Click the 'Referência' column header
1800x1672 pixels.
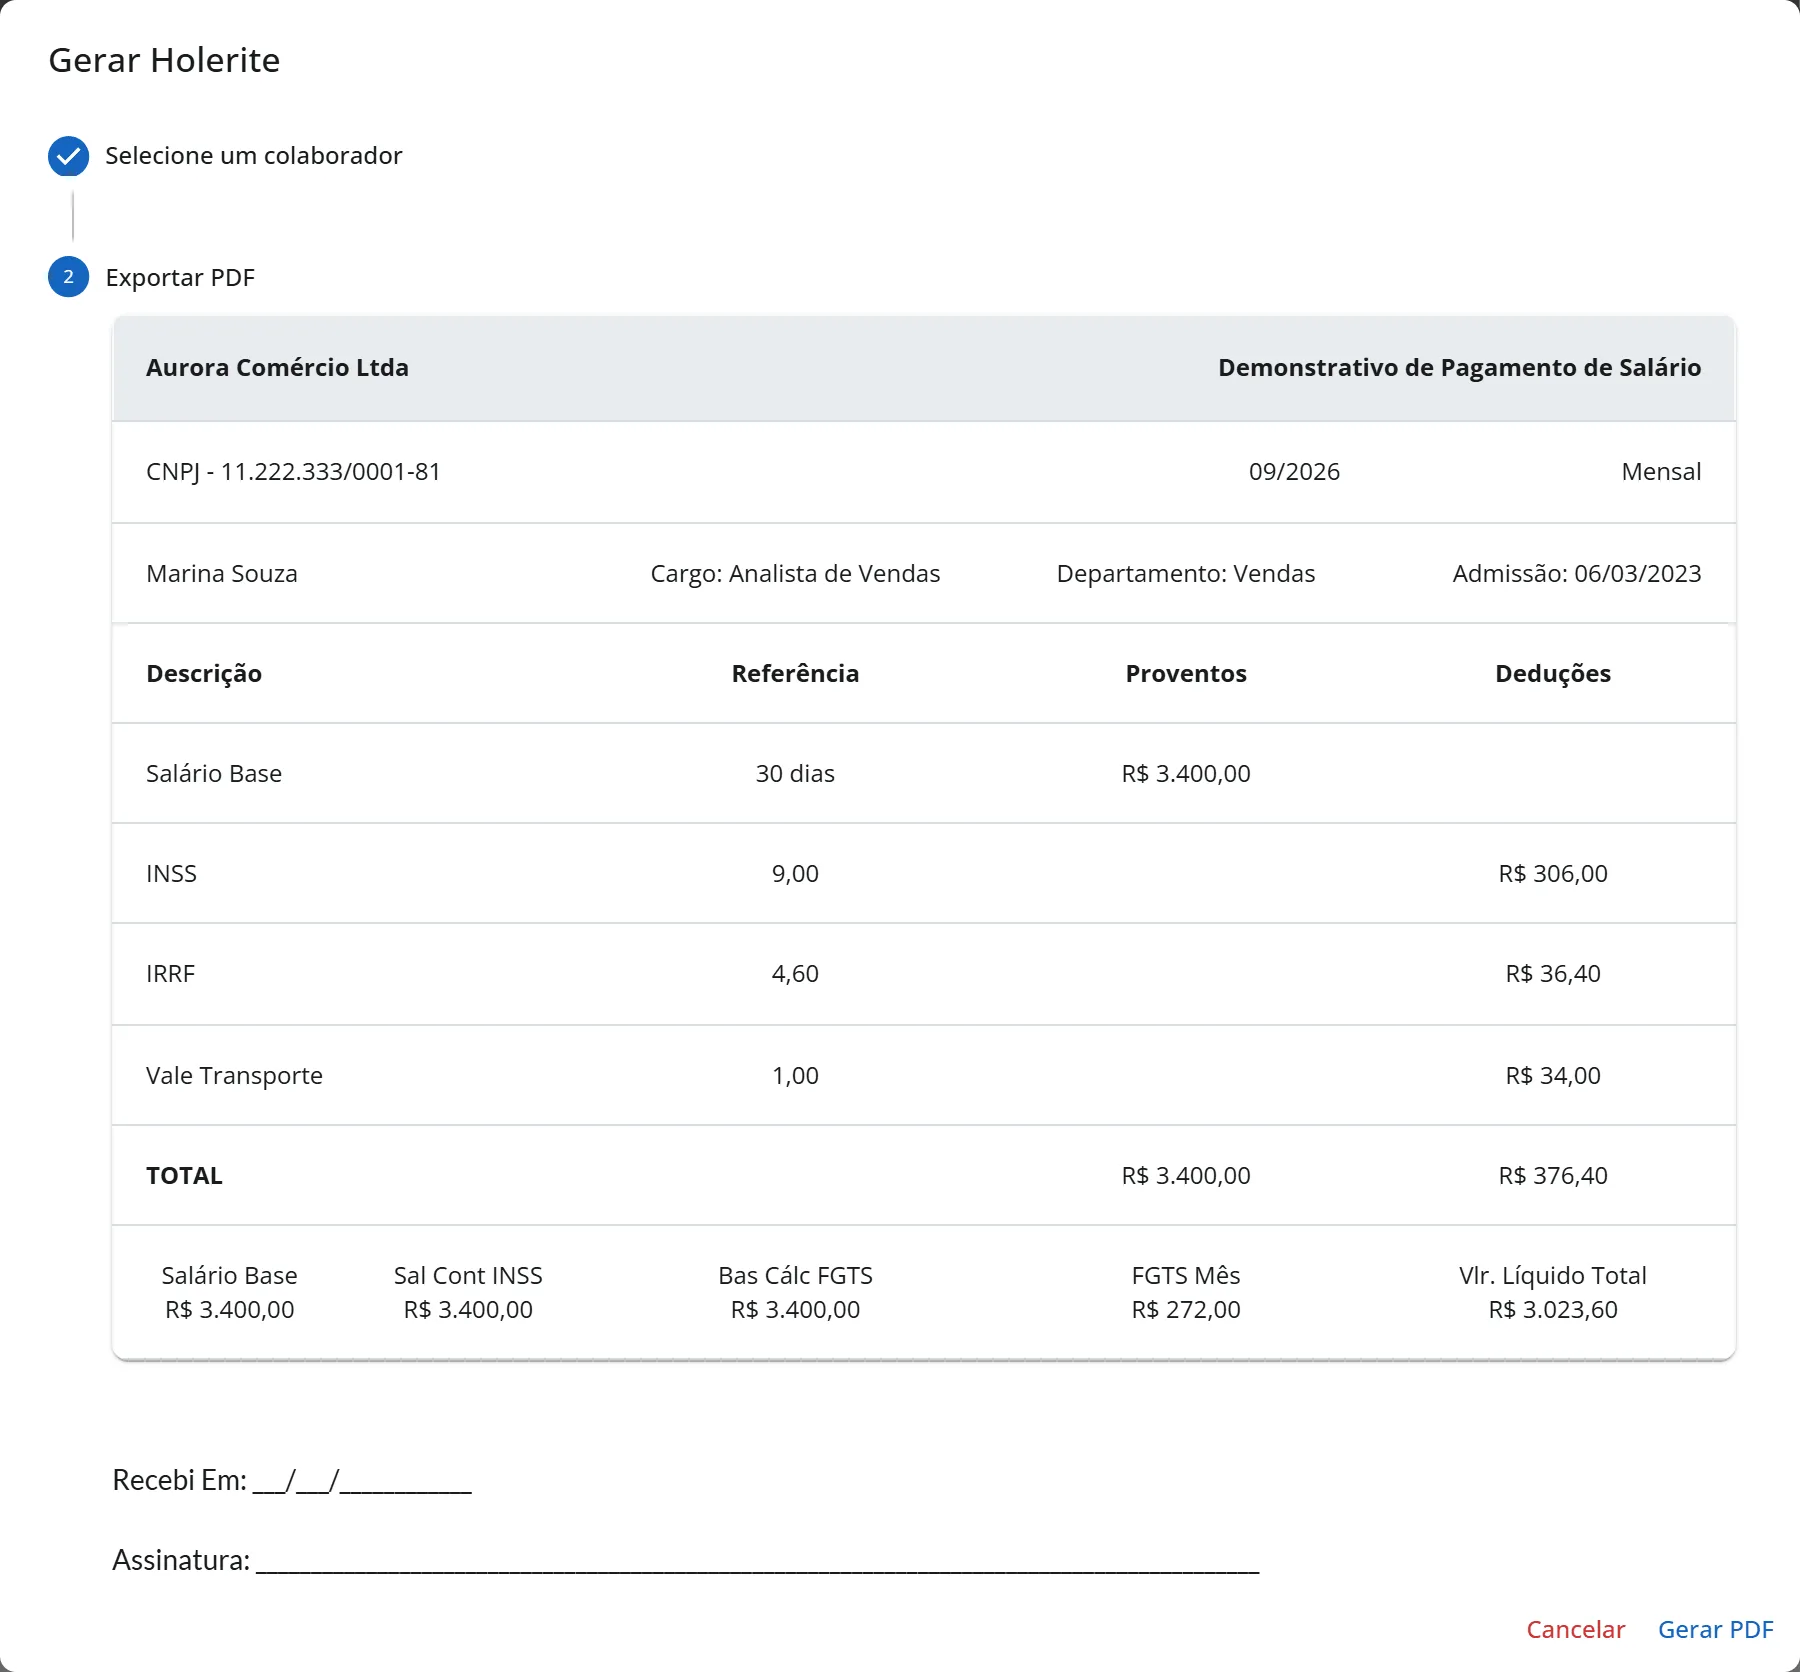[x=795, y=674]
